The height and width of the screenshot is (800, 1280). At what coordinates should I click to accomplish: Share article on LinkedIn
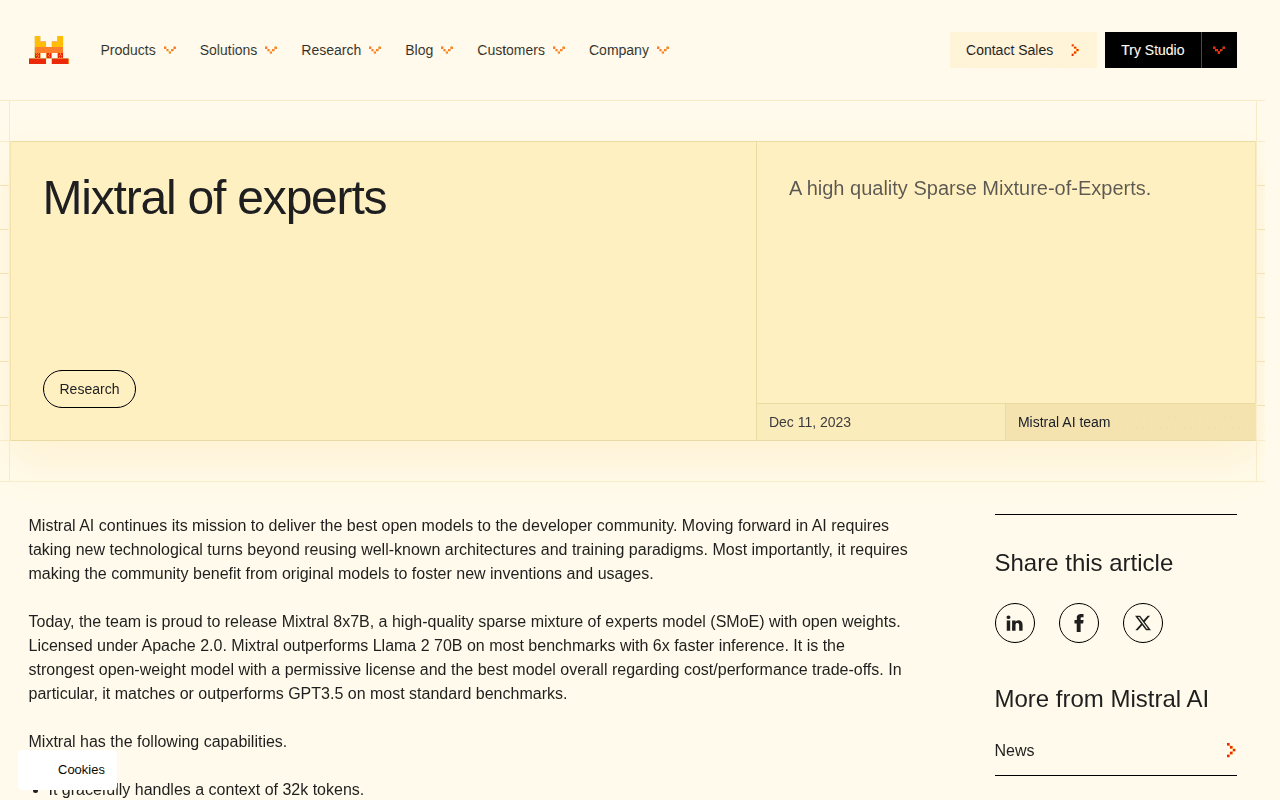pyautogui.click(x=1015, y=623)
